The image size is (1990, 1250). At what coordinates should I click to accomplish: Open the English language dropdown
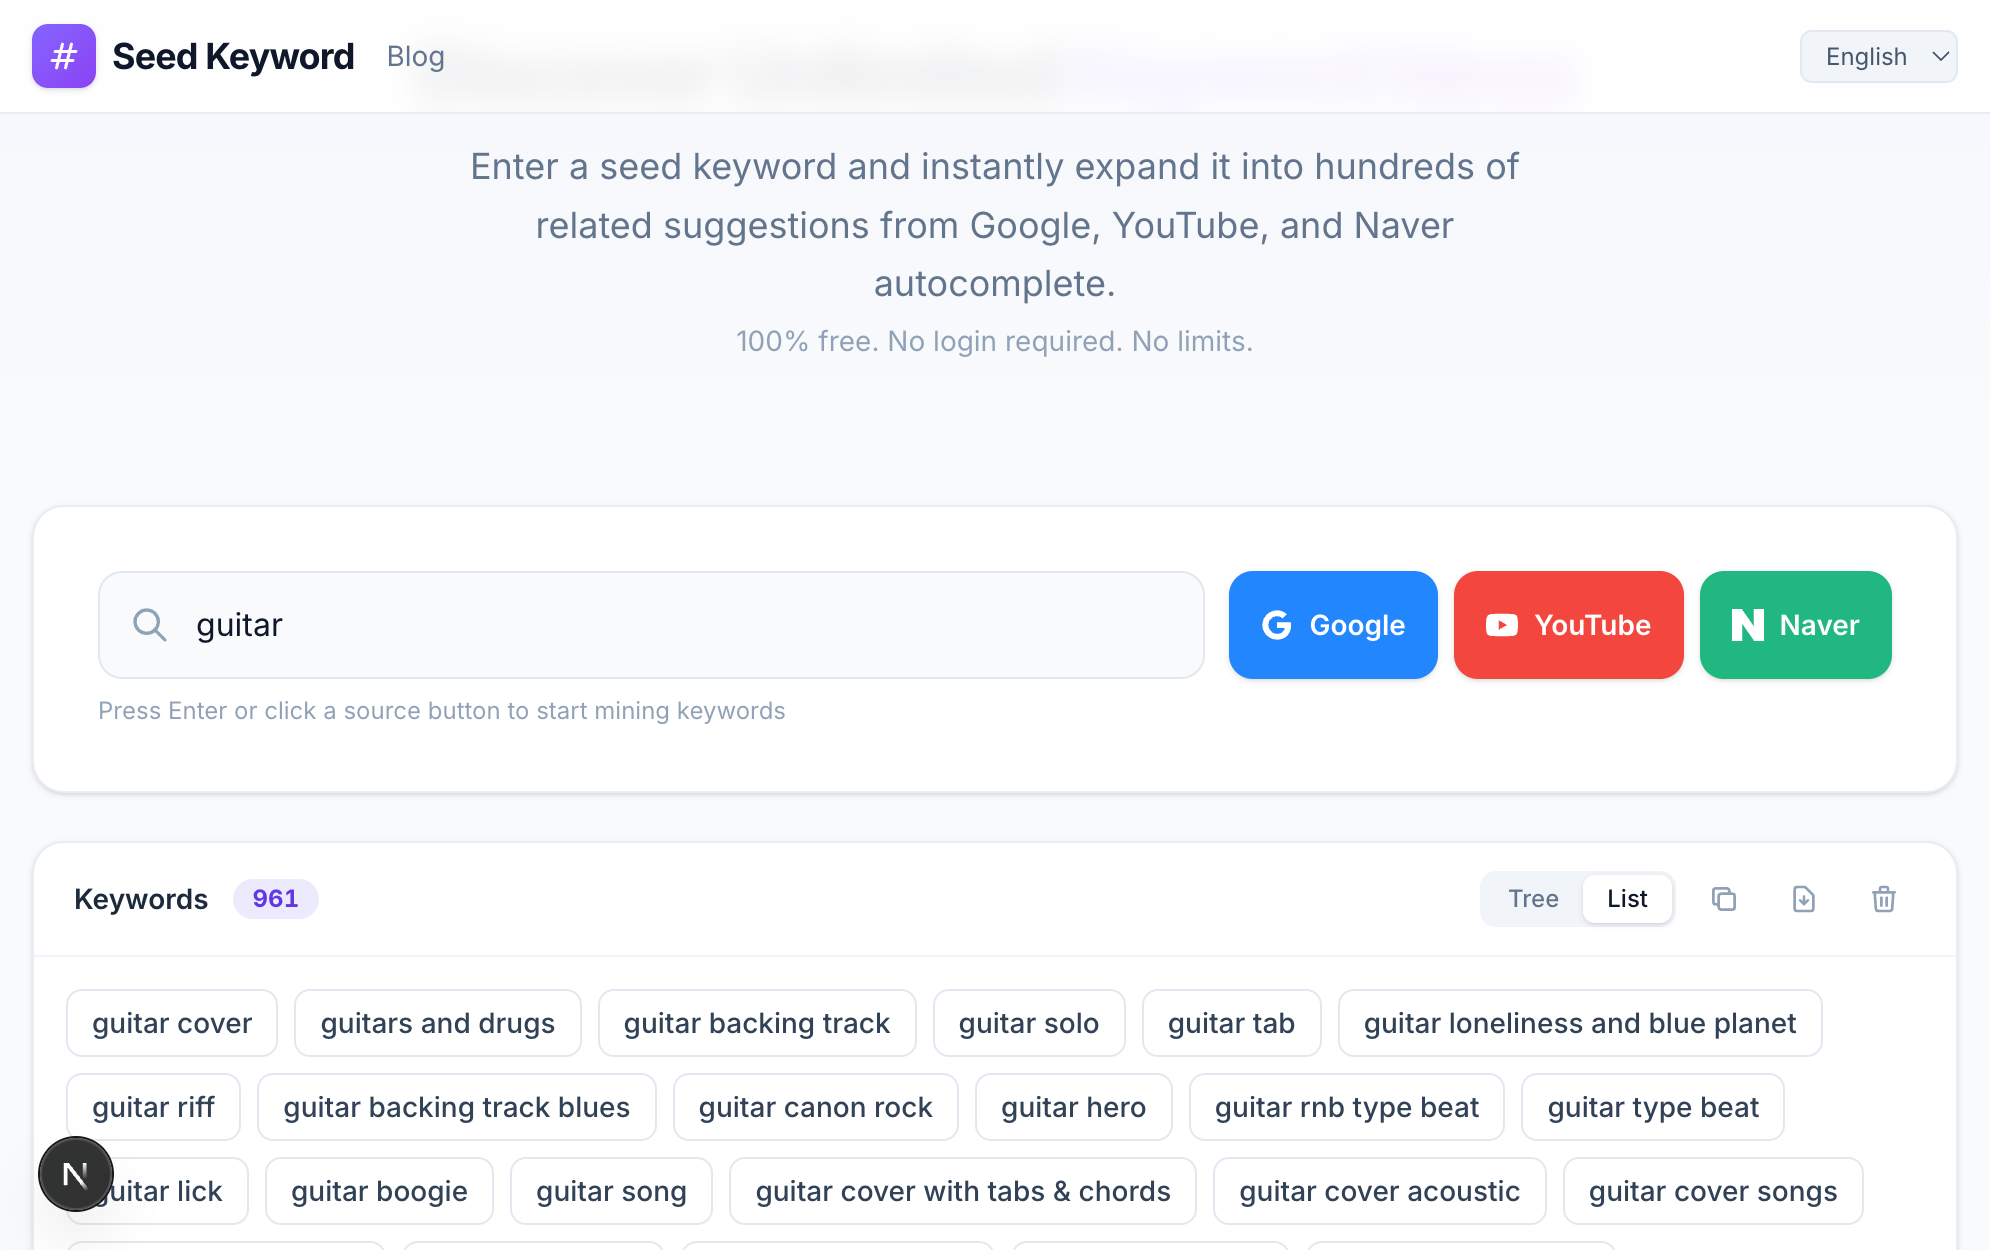pos(1878,57)
